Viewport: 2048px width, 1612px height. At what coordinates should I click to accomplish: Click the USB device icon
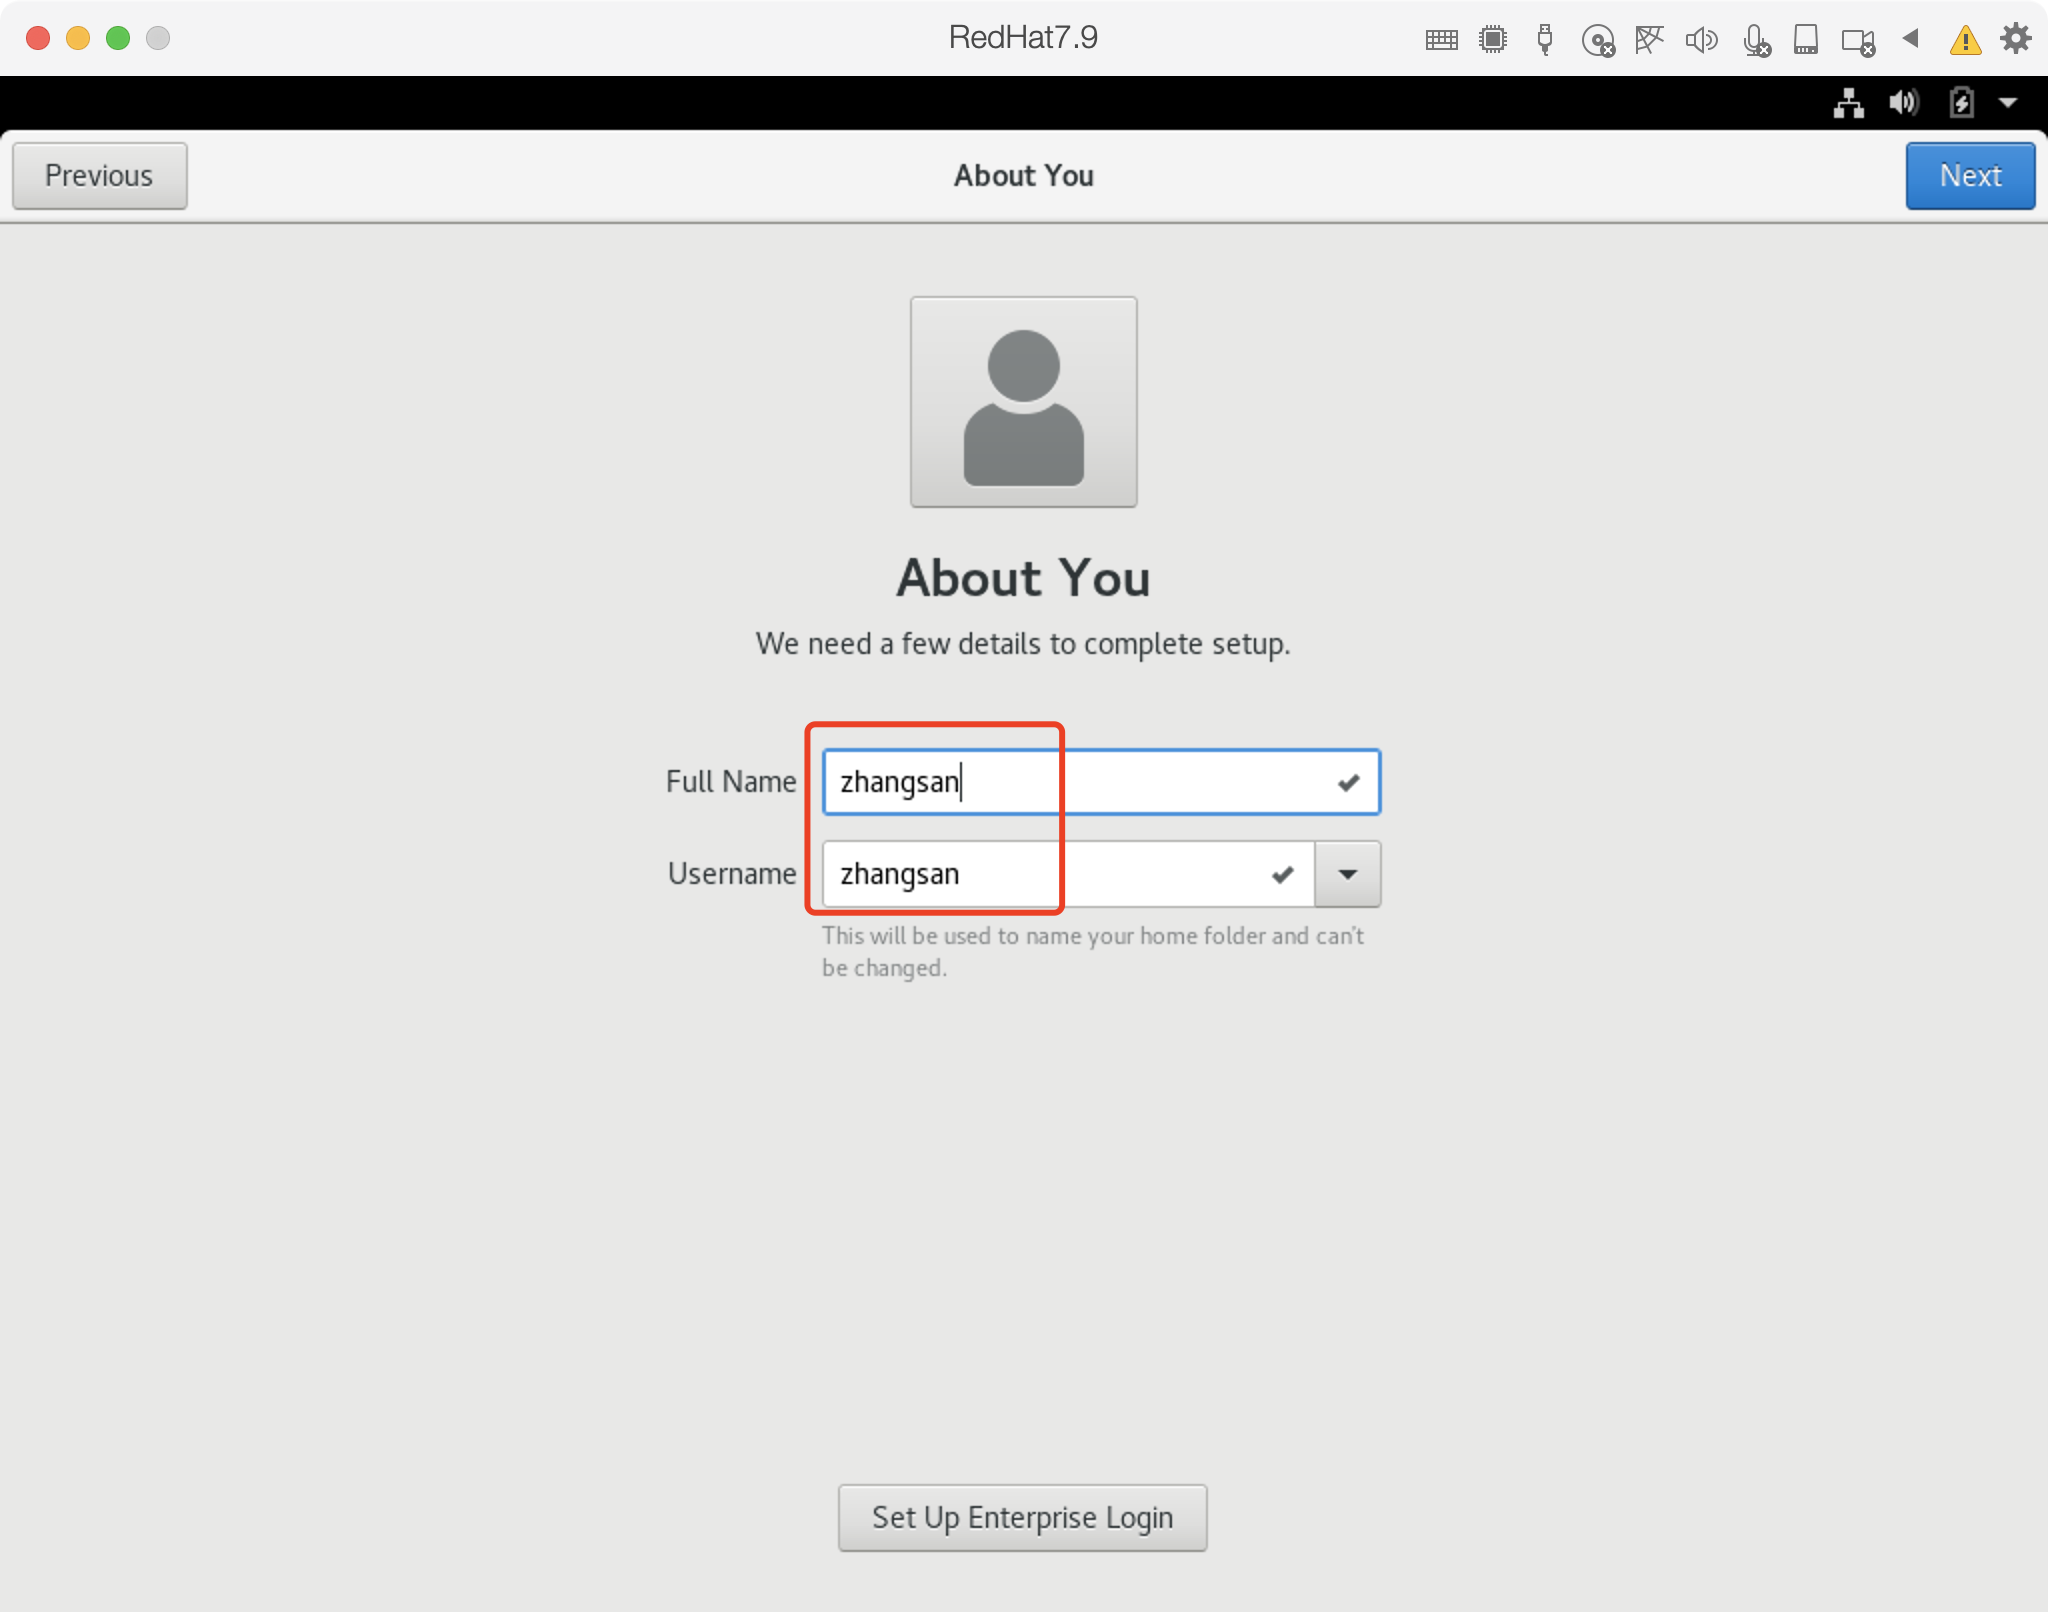(1545, 40)
